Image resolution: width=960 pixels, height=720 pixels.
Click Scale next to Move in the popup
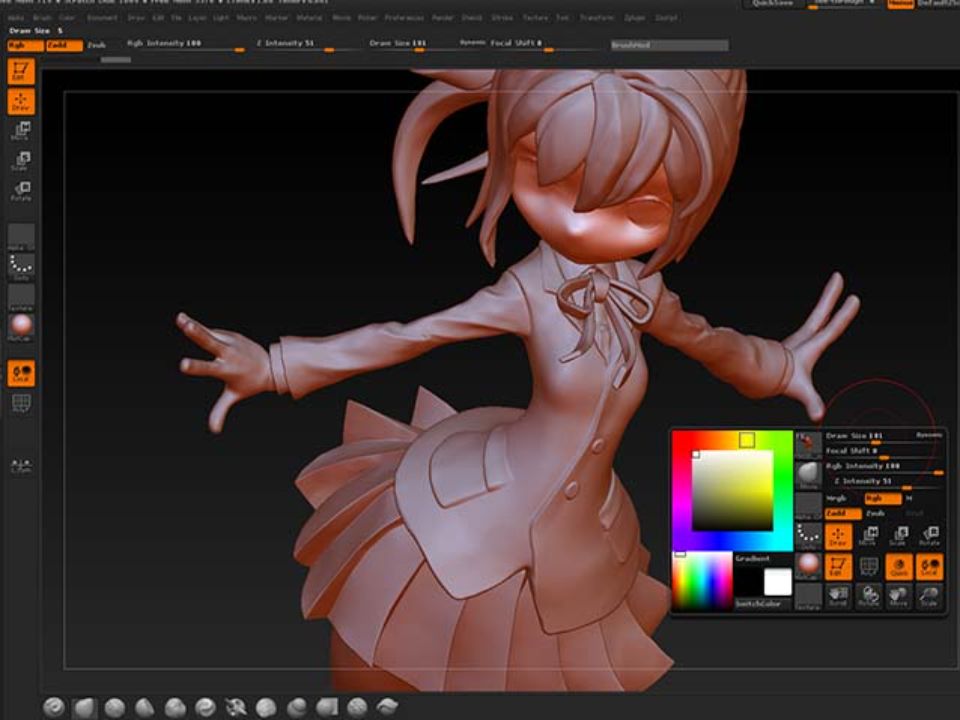[898, 536]
